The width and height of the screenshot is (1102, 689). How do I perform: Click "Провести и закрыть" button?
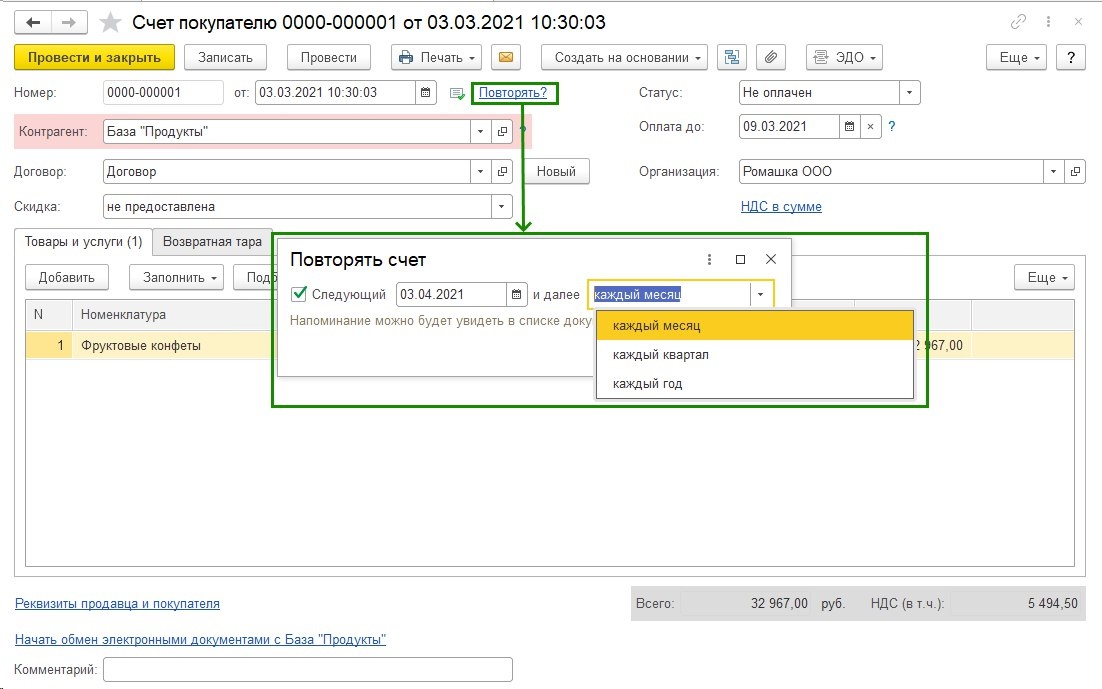(94, 58)
